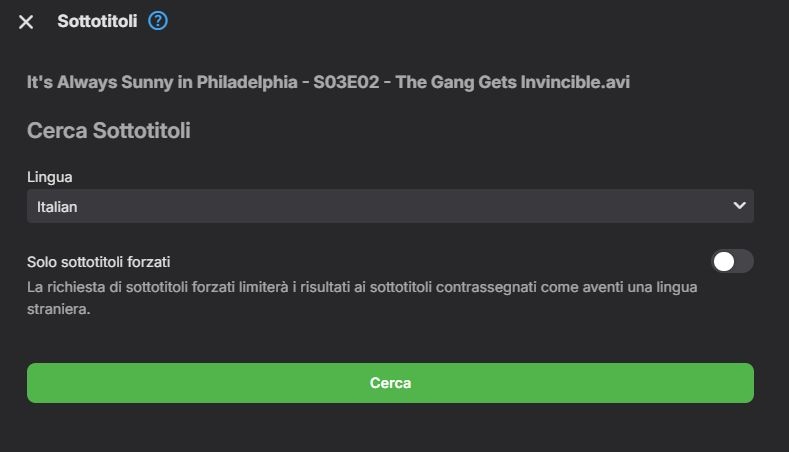Viewport: 789px width, 452px height.
Task: Click The Gang Gets Invincible.avi text
Action: click(x=513, y=82)
